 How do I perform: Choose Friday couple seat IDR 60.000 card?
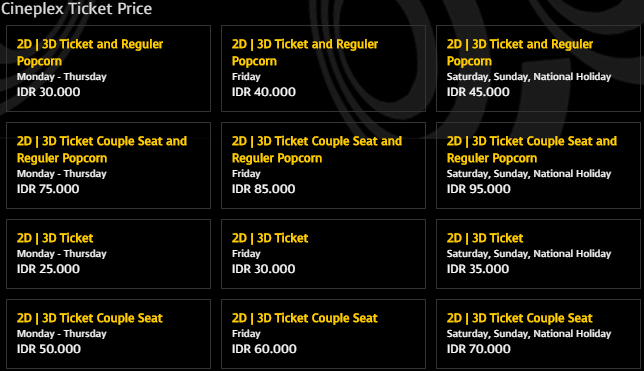tap(323, 334)
